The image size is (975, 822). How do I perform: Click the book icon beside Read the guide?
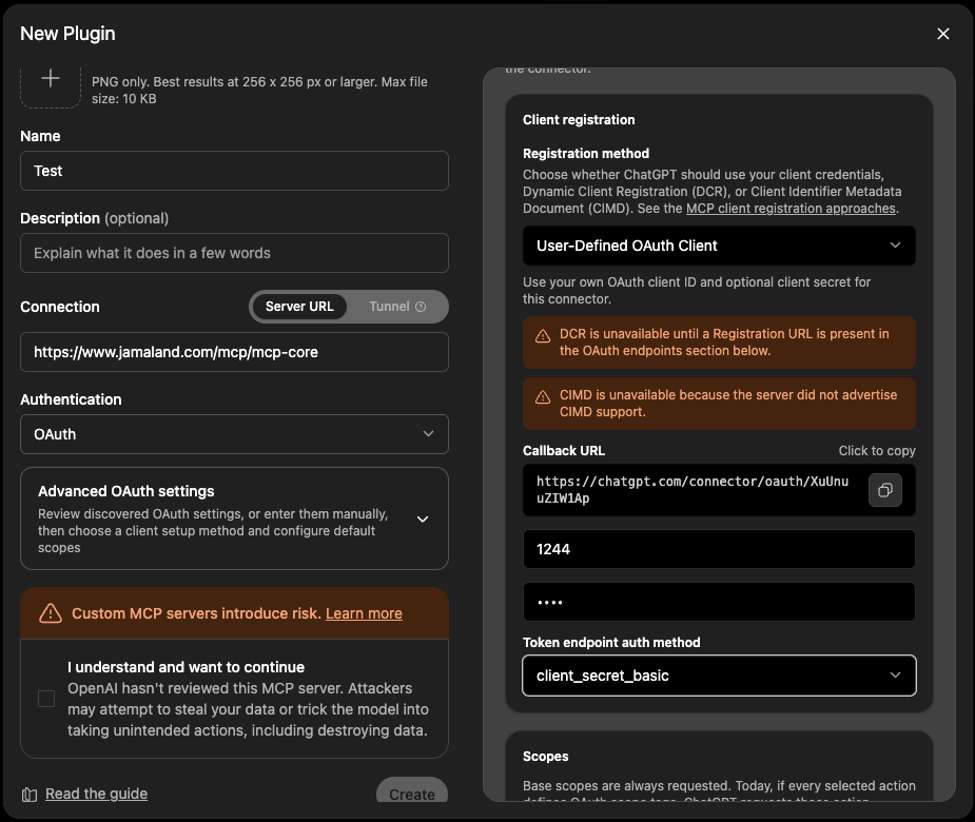[29, 795]
